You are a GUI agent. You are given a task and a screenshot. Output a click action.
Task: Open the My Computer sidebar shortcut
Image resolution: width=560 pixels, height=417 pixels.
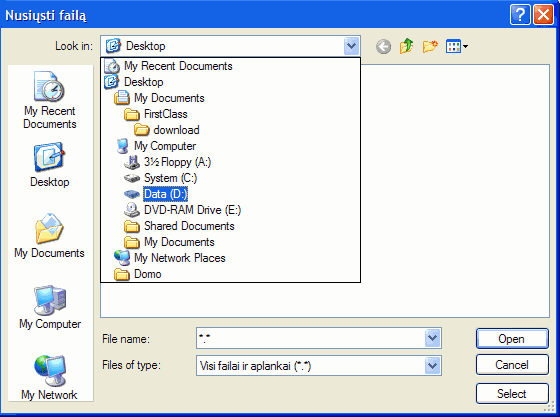click(x=50, y=307)
